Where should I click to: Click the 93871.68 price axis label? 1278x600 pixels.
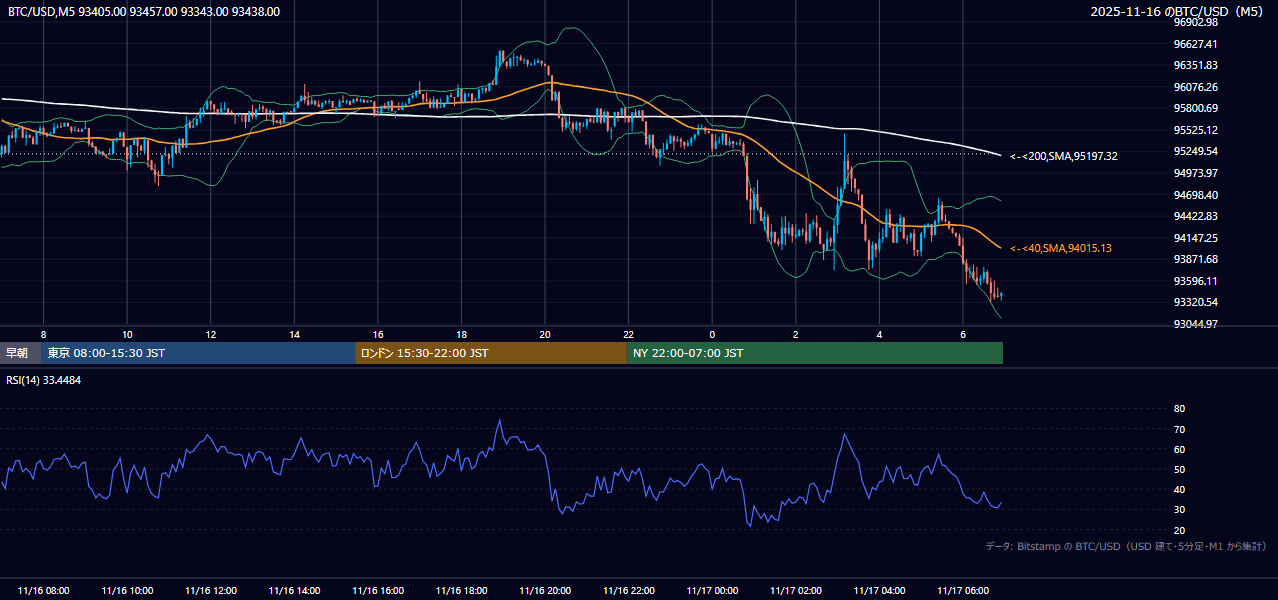point(1196,259)
